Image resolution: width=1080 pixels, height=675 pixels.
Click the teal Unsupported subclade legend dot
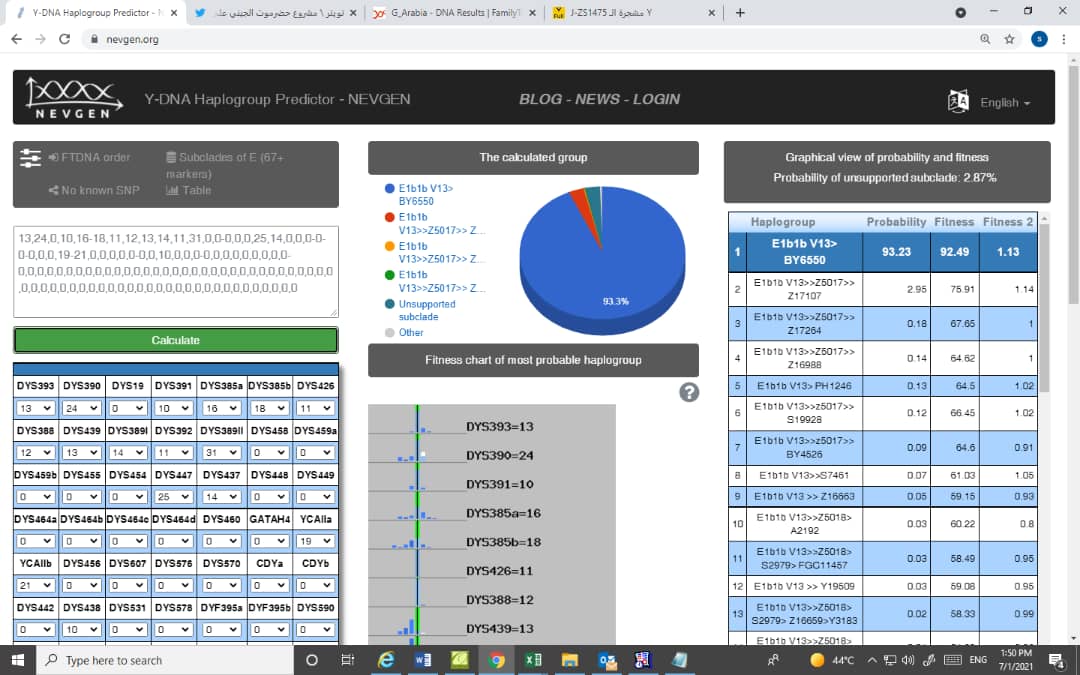pyautogui.click(x=390, y=304)
